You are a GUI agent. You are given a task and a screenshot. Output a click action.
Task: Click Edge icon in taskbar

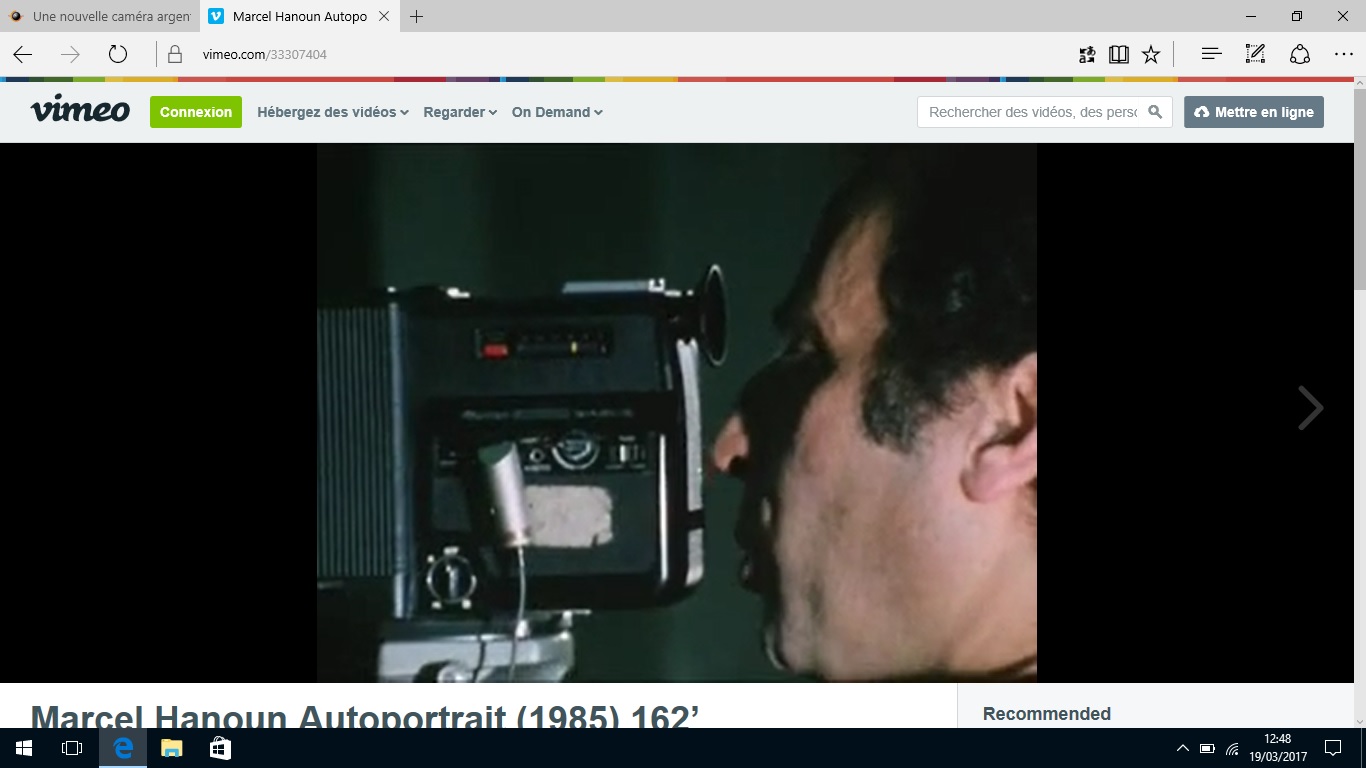[x=123, y=748]
